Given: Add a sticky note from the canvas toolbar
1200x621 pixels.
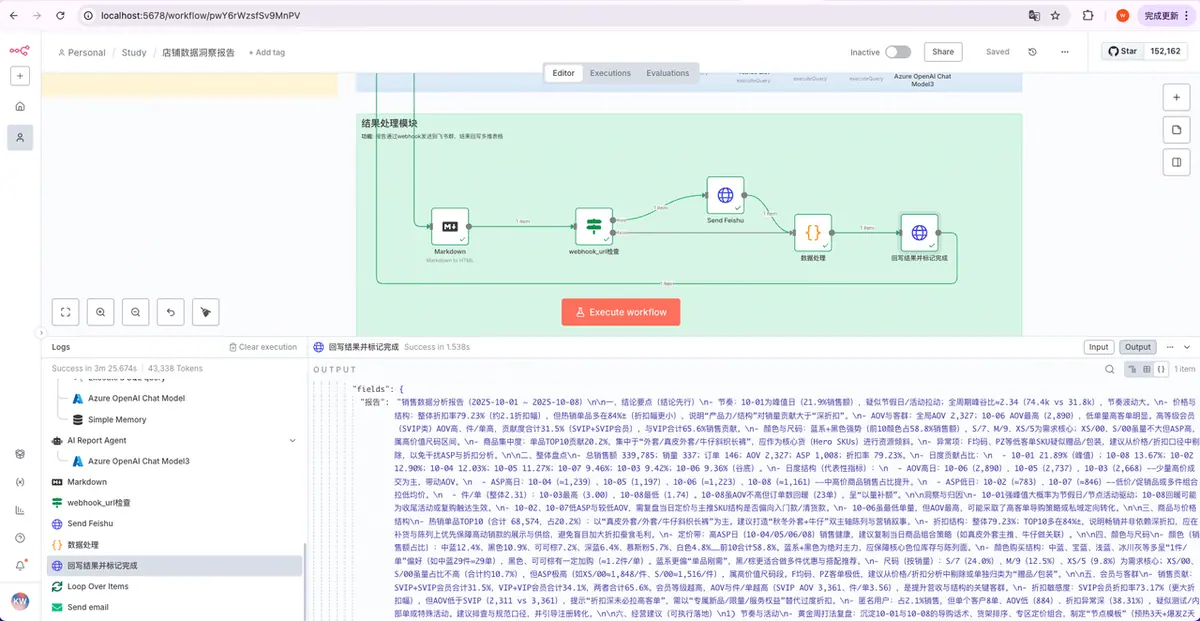Looking at the screenshot, I should tap(1177, 130).
